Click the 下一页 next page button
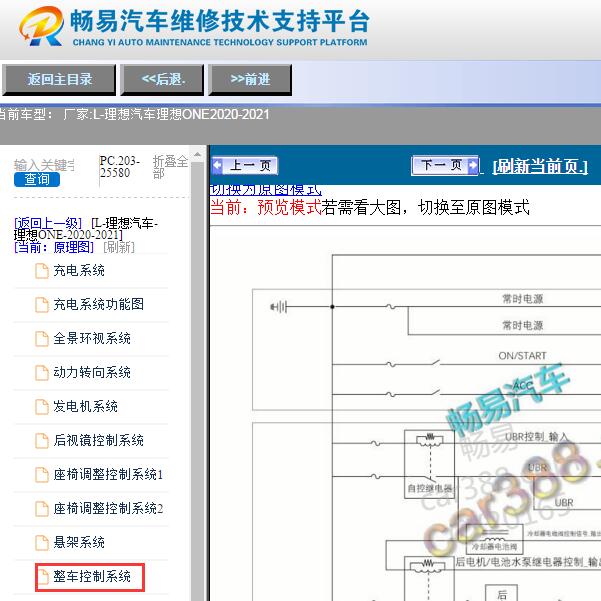Viewport: 601px width, 601px height. point(445,166)
